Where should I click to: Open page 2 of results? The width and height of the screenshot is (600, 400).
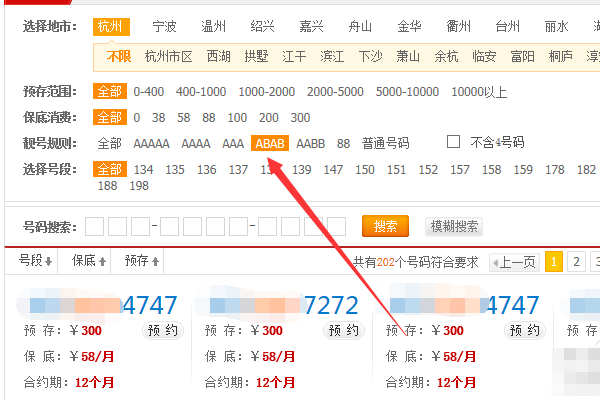point(577,262)
